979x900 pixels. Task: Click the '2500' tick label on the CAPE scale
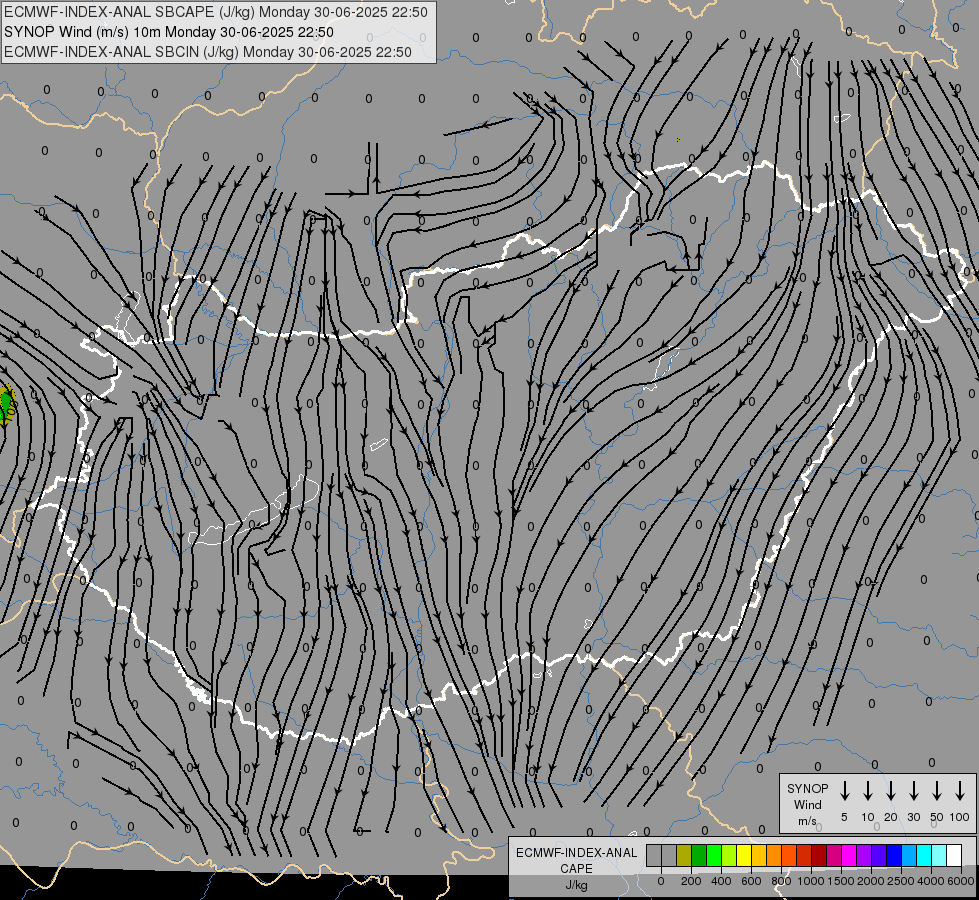(901, 881)
